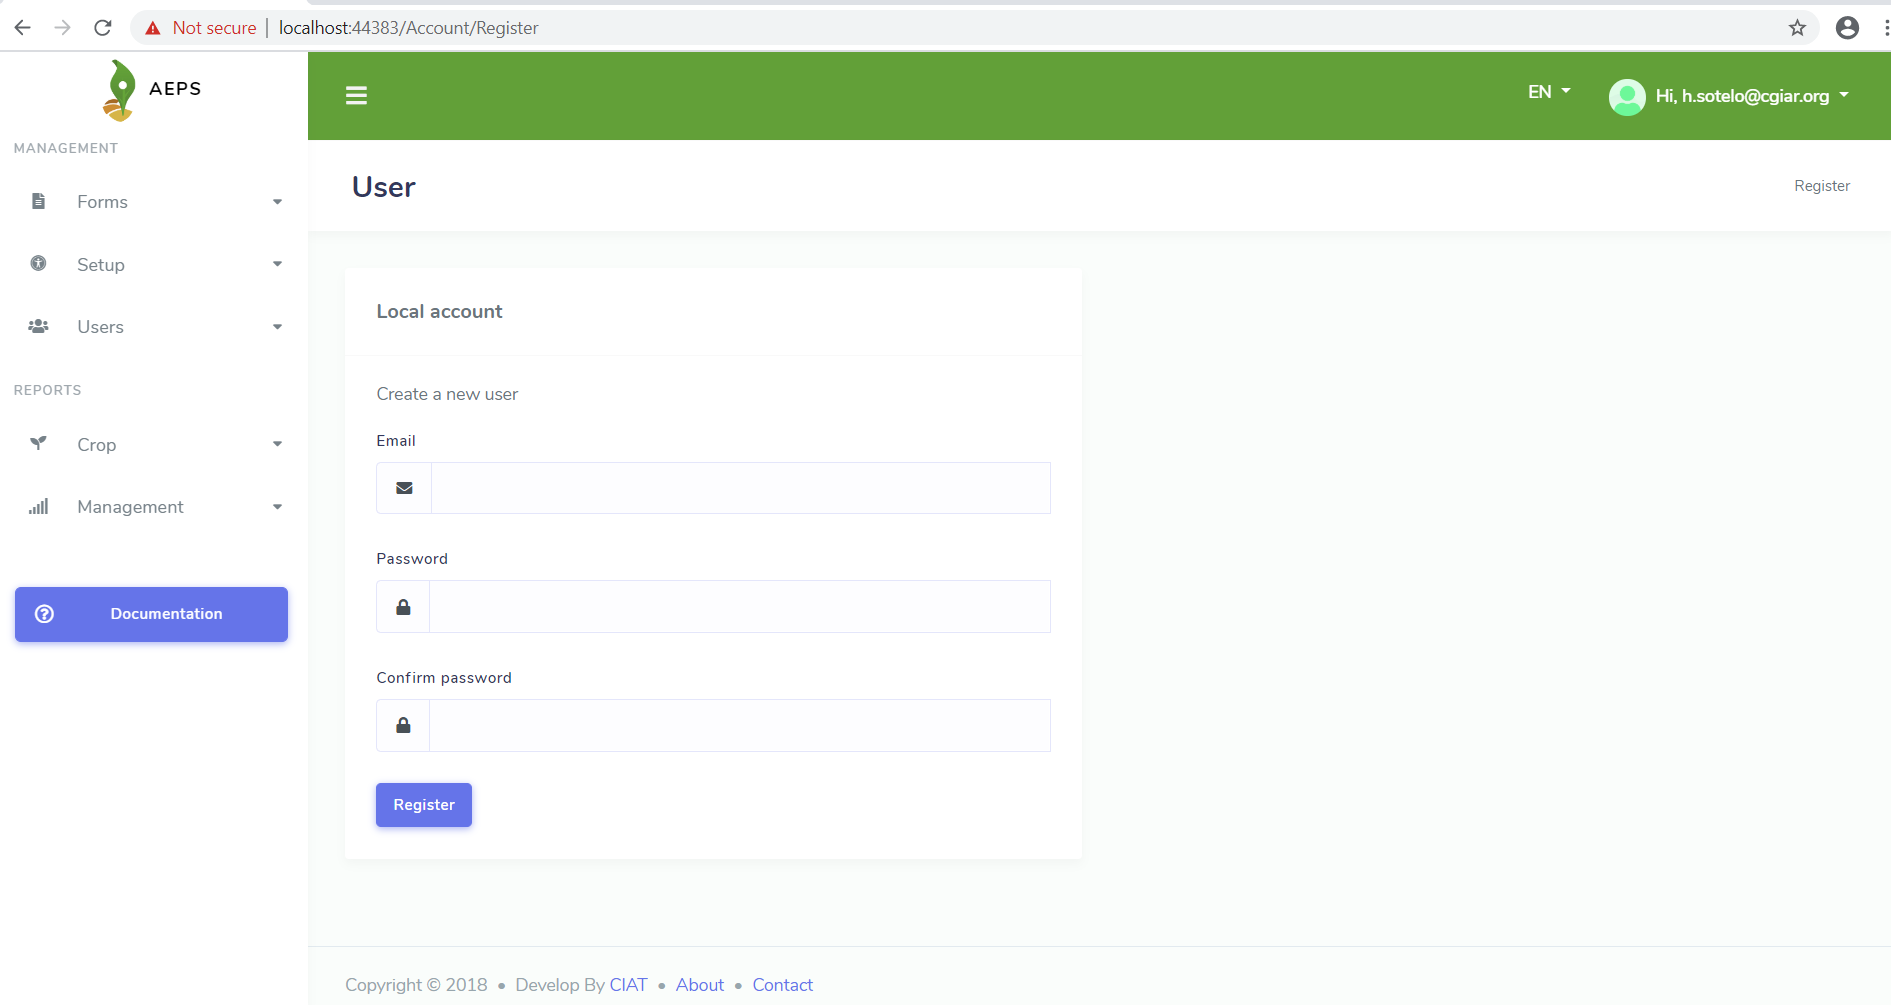Image resolution: width=1891 pixels, height=1005 pixels.
Task: Go back with browser back arrow
Action: 22,28
